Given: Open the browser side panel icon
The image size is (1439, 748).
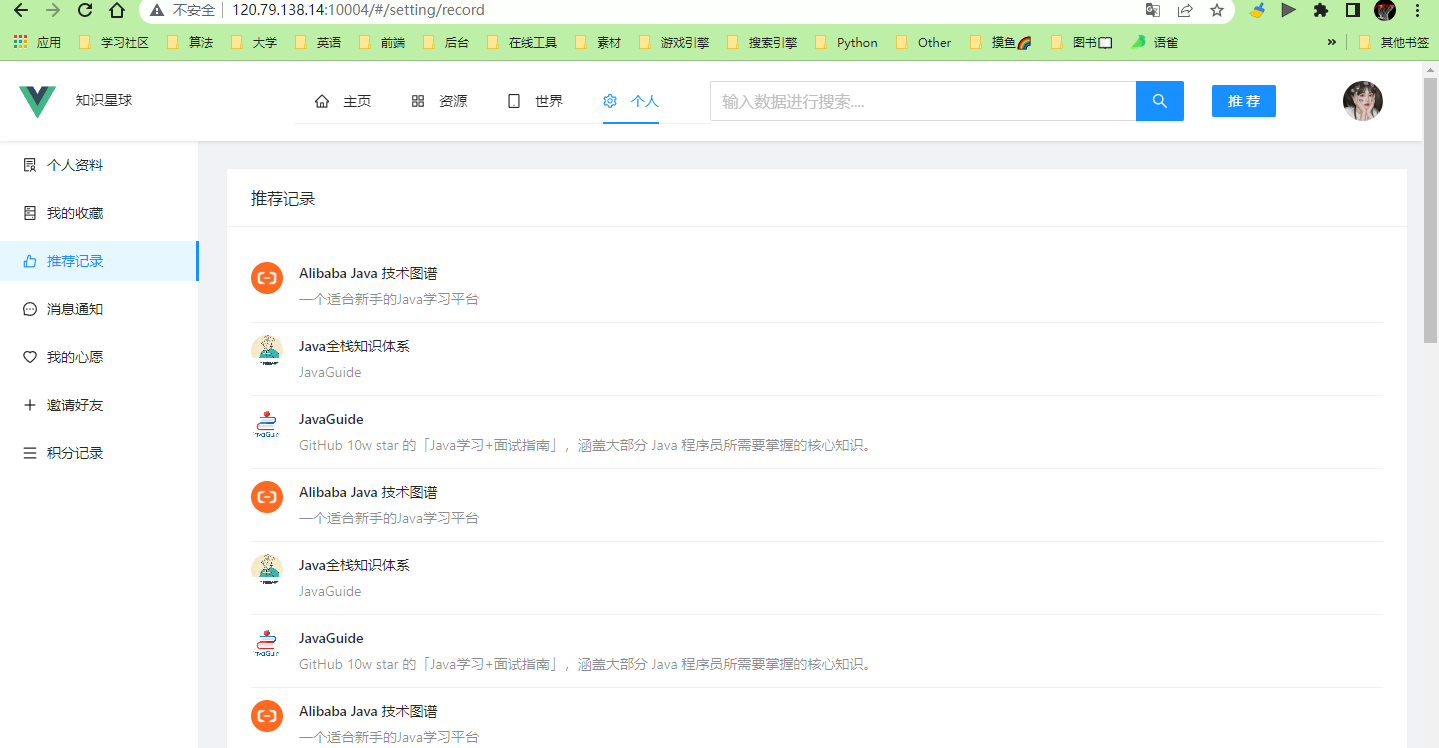Looking at the screenshot, I should [x=1353, y=10].
